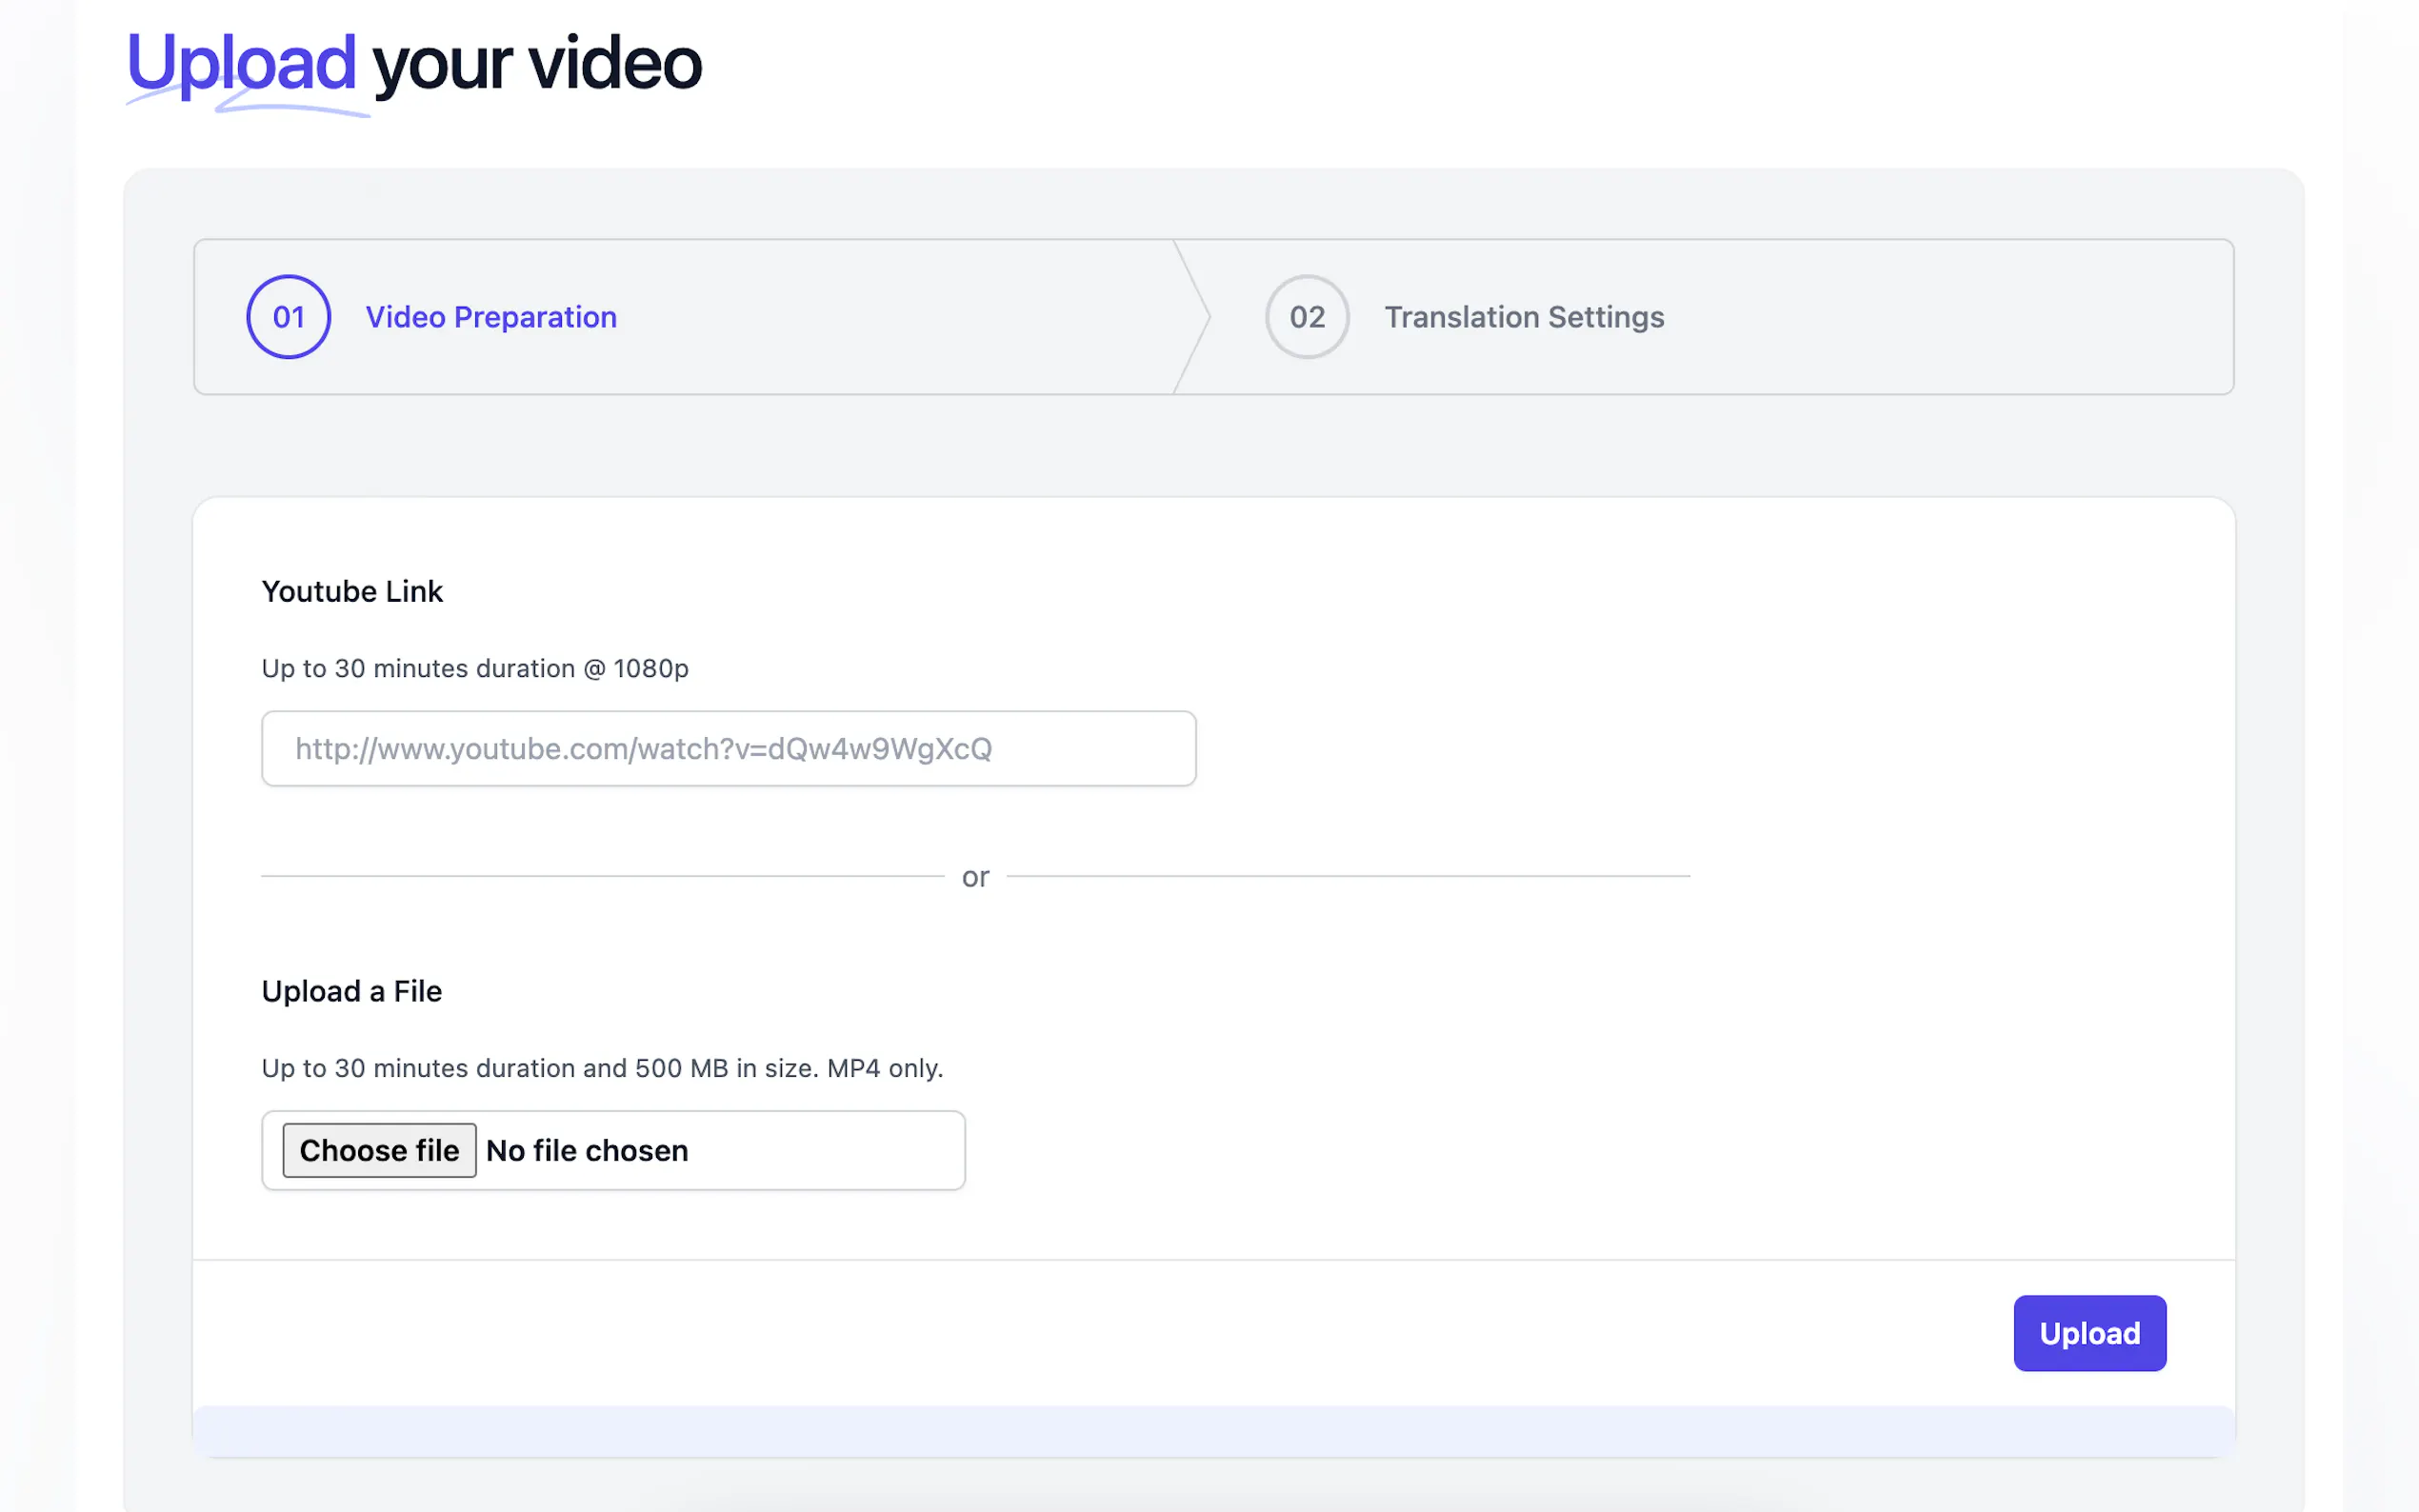Viewport: 2419px width, 1512px height.
Task: Click the light blue bar below Upload
Action: pyautogui.click(x=1213, y=1430)
